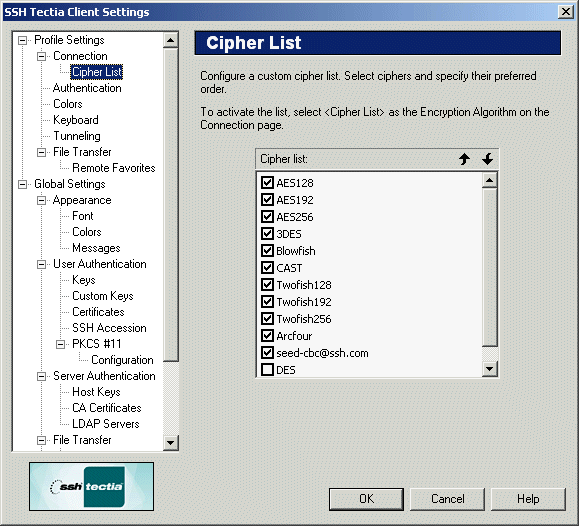Collapse the global File Transfer node
Image resolution: width=579 pixels, height=526 pixels.
pos(41,440)
